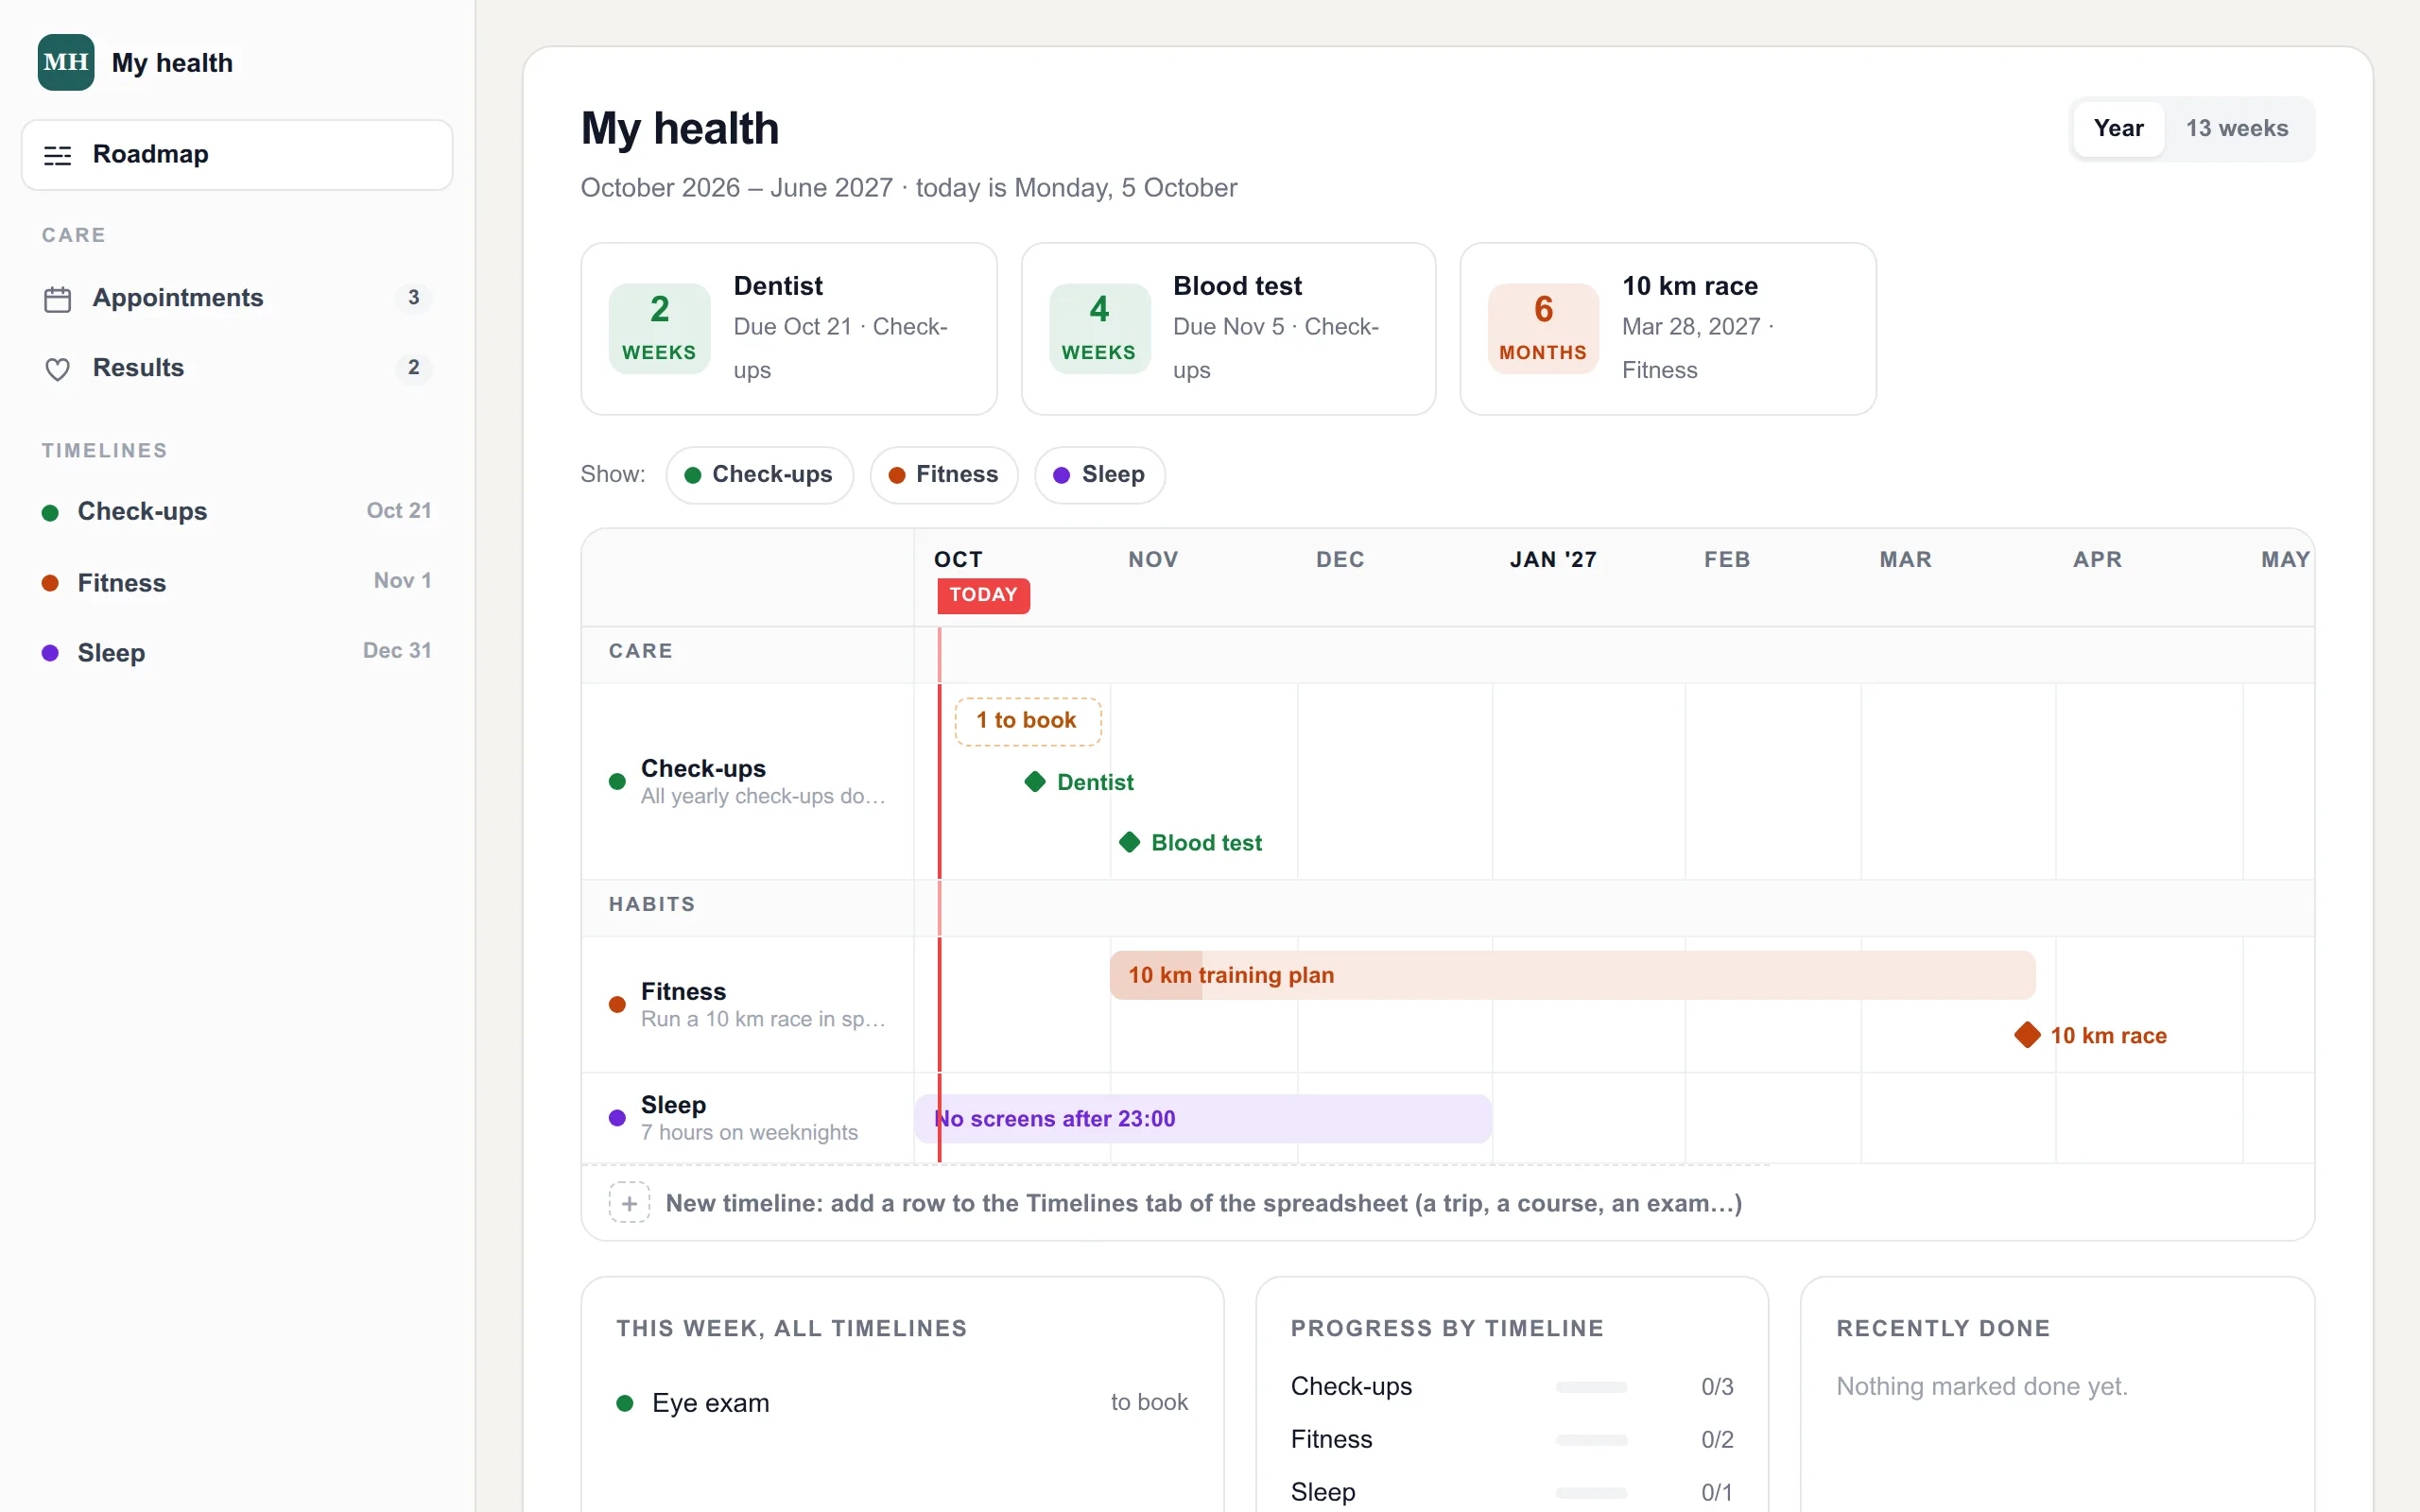Open Appointments in the sidebar
This screenshot has height=1512, width=2420.
point(237,298)
